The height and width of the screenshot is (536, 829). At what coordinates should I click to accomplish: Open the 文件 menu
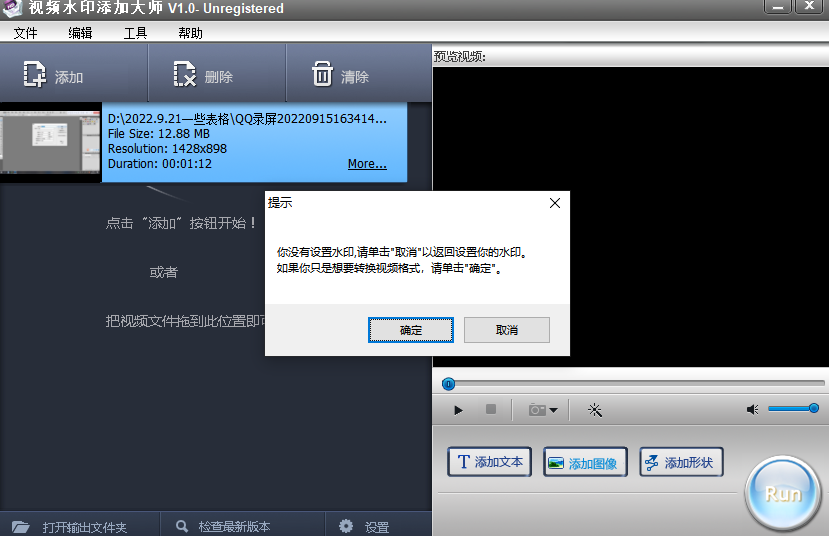[25, 33]
